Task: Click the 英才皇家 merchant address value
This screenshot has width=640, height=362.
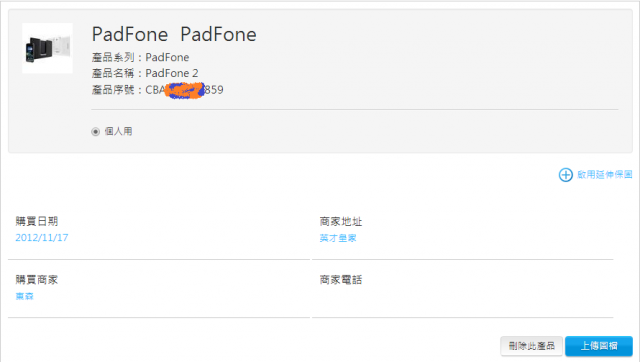Action: (x=338, y=238)
